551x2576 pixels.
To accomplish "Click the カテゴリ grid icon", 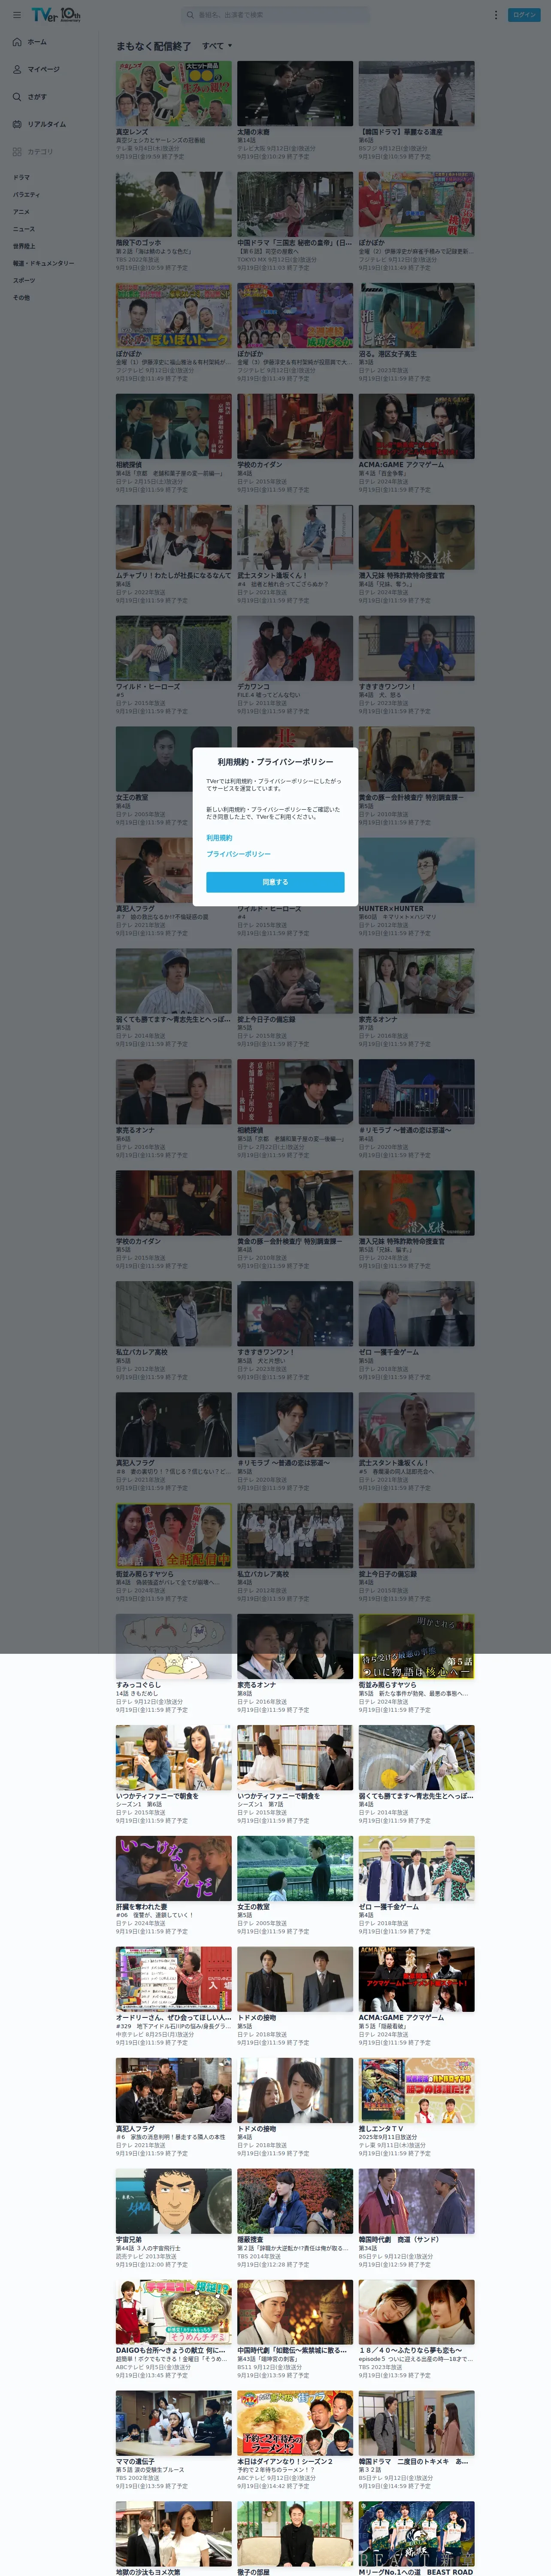I will 17,152.
